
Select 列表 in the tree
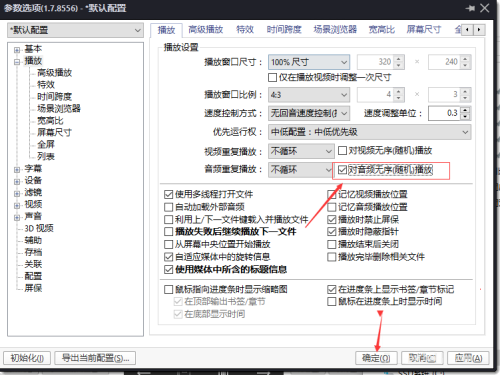point(46,156)
